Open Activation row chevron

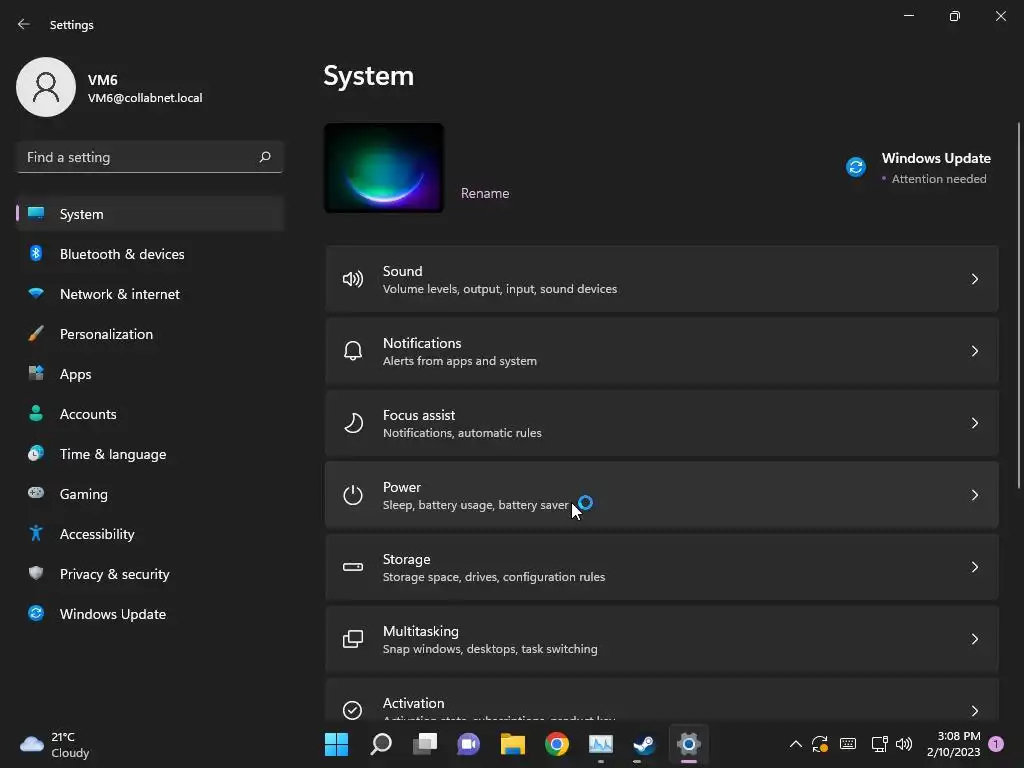[974, 711]
